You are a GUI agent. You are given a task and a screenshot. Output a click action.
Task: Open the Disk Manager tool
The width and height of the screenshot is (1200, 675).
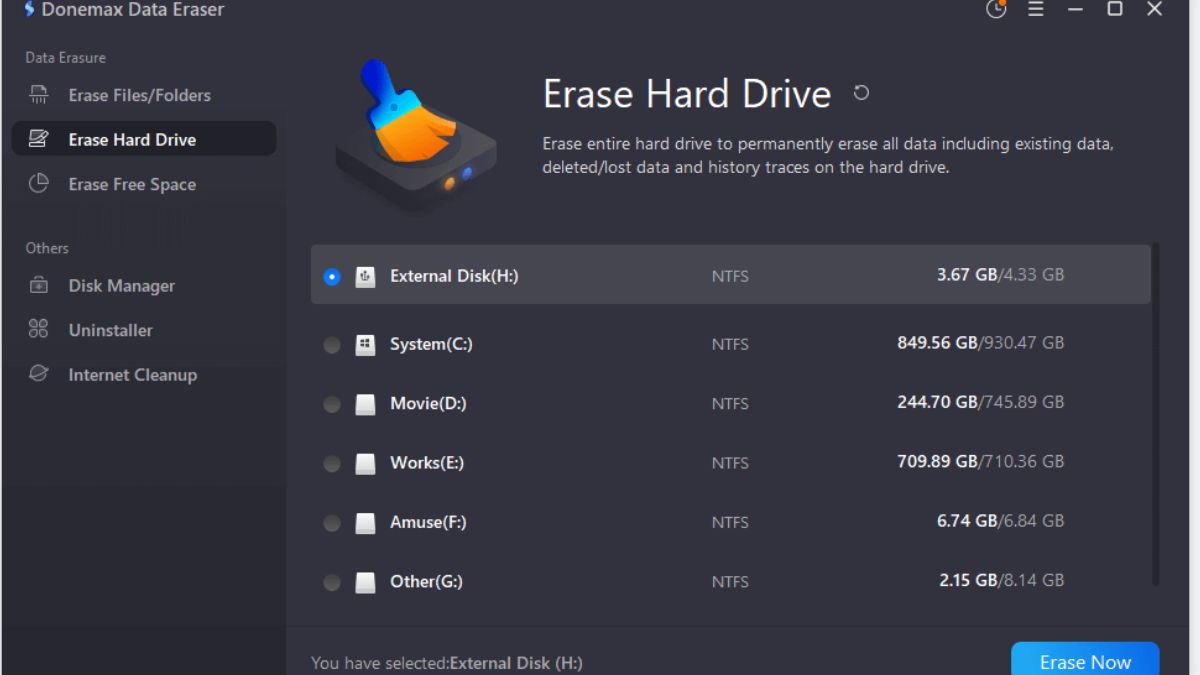(144, 286)
